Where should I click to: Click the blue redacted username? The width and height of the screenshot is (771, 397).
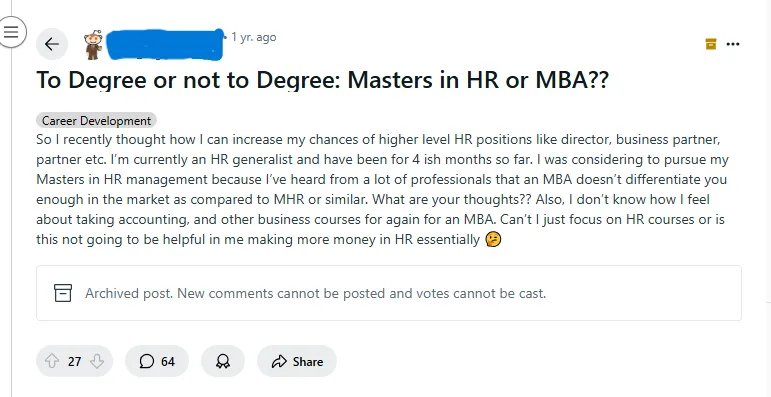[x=165, y=45]
